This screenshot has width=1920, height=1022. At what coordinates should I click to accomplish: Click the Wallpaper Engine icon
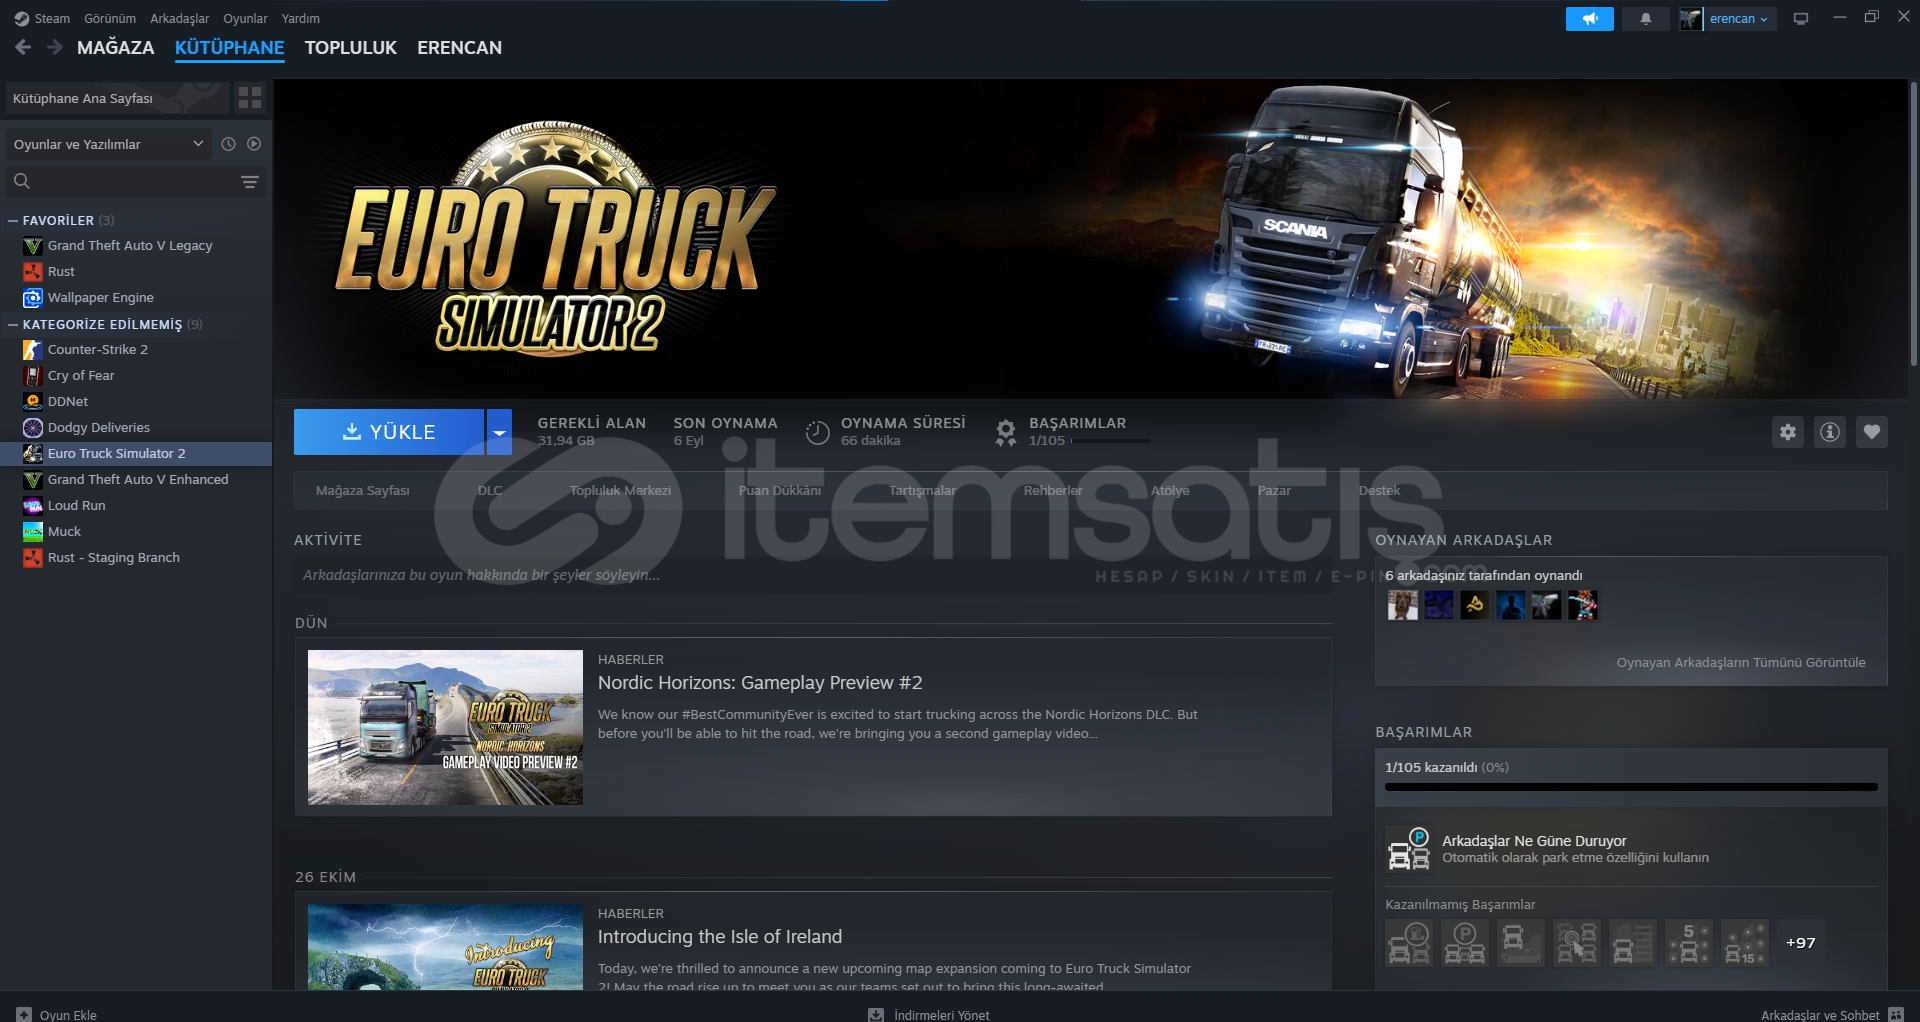33,298
